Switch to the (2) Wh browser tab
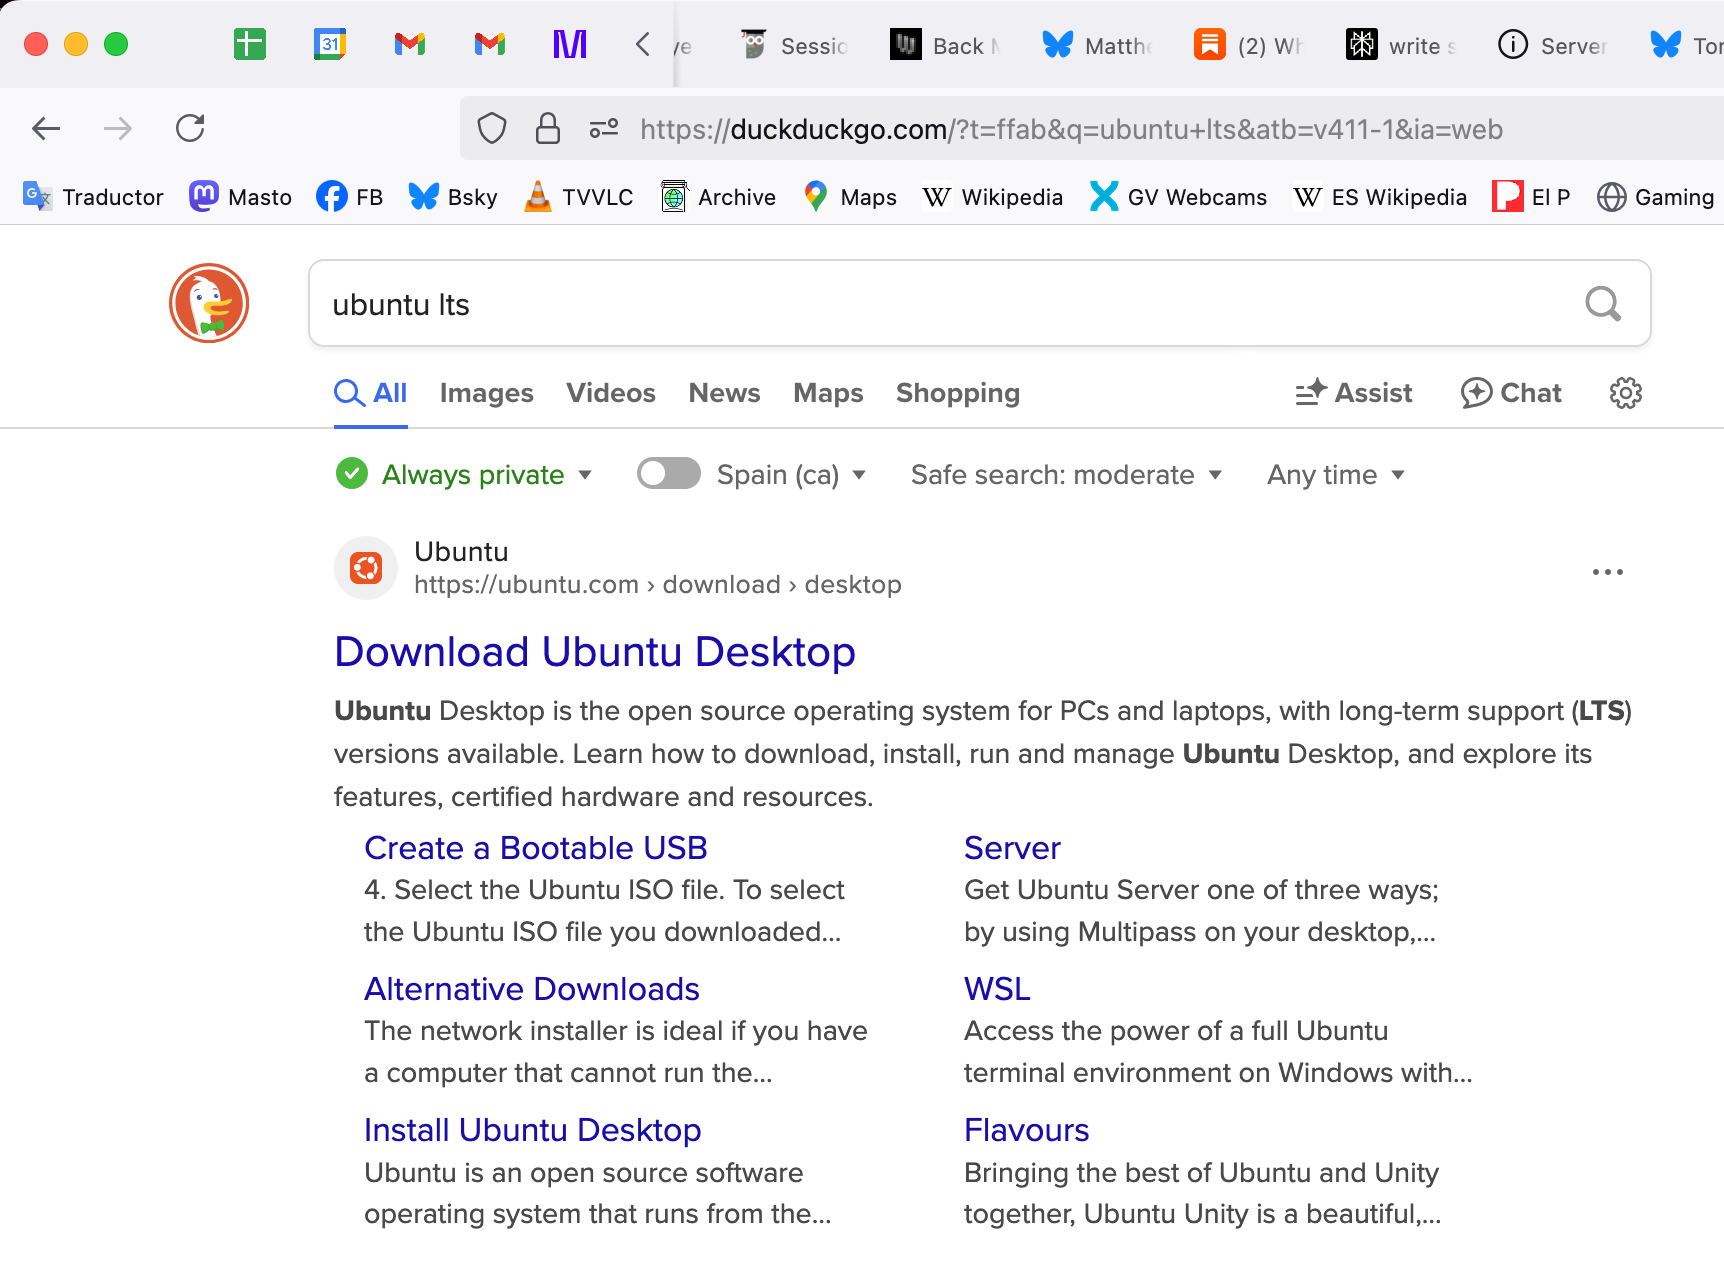 click(1250, 45)
